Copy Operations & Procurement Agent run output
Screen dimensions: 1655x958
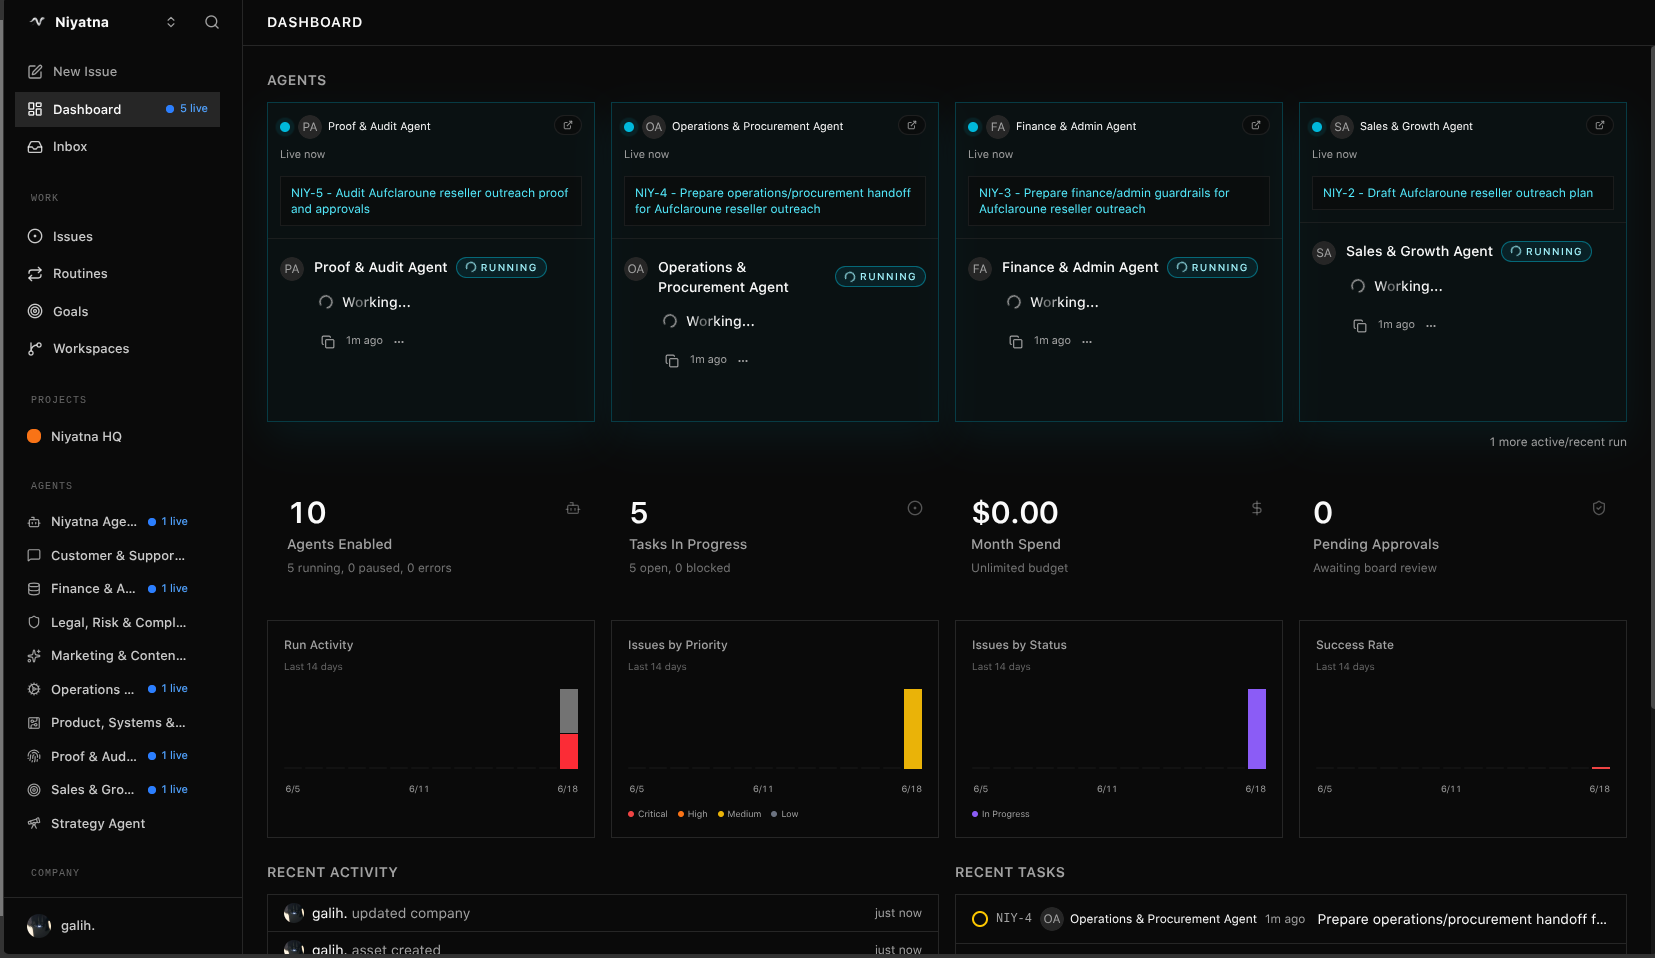point(672,360)
